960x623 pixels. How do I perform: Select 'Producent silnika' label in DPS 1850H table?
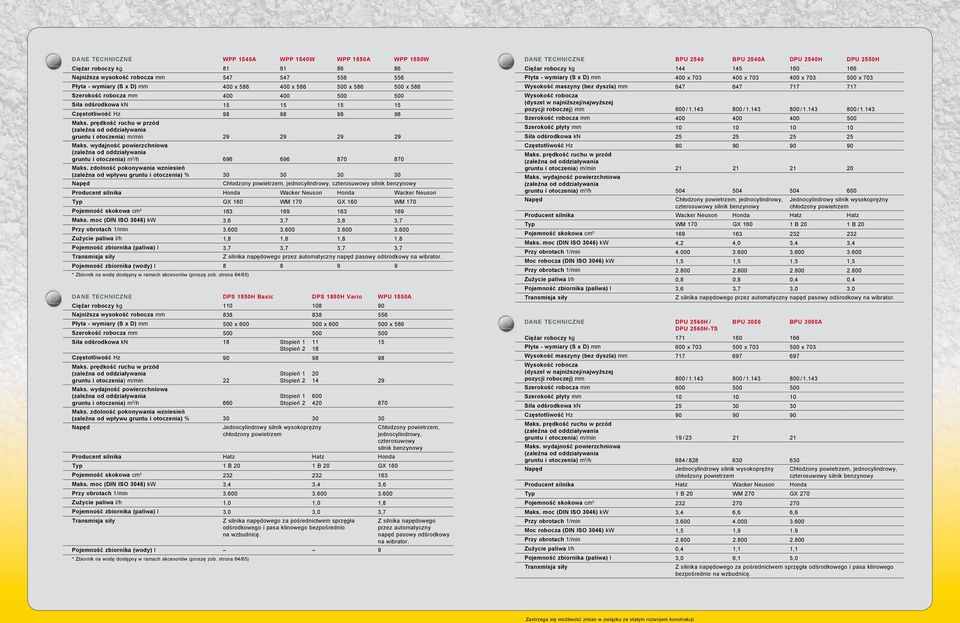[x=96, y=457]
